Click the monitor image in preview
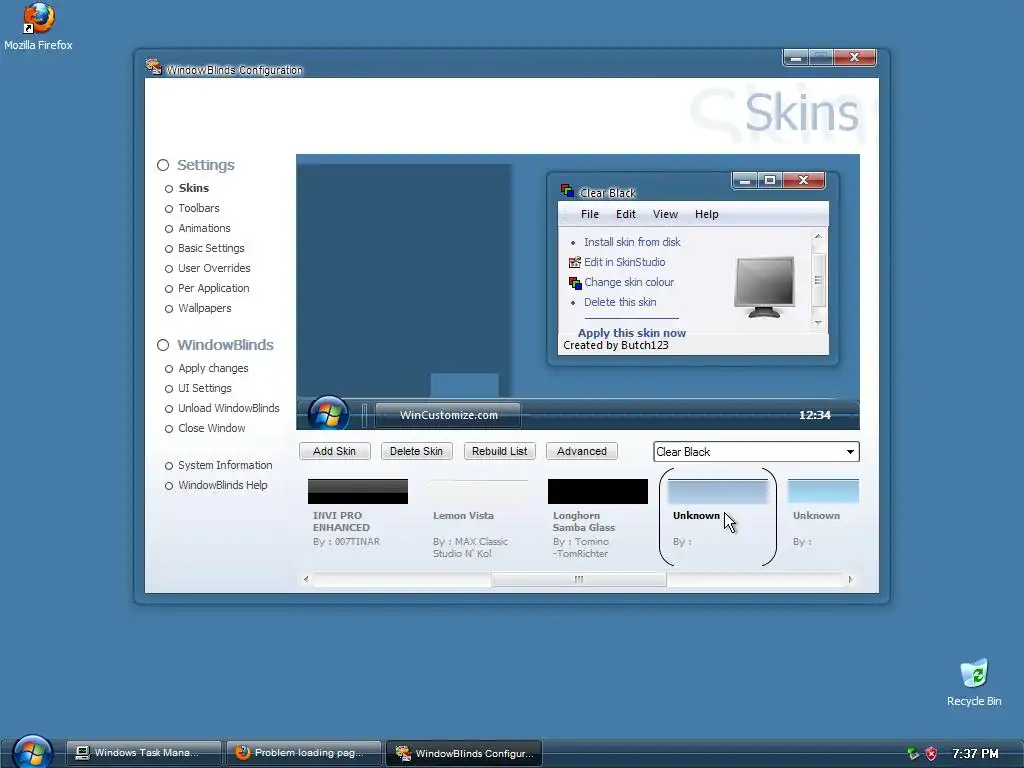The height and width of the screenshot is (768, 1024). pos(764,287)
